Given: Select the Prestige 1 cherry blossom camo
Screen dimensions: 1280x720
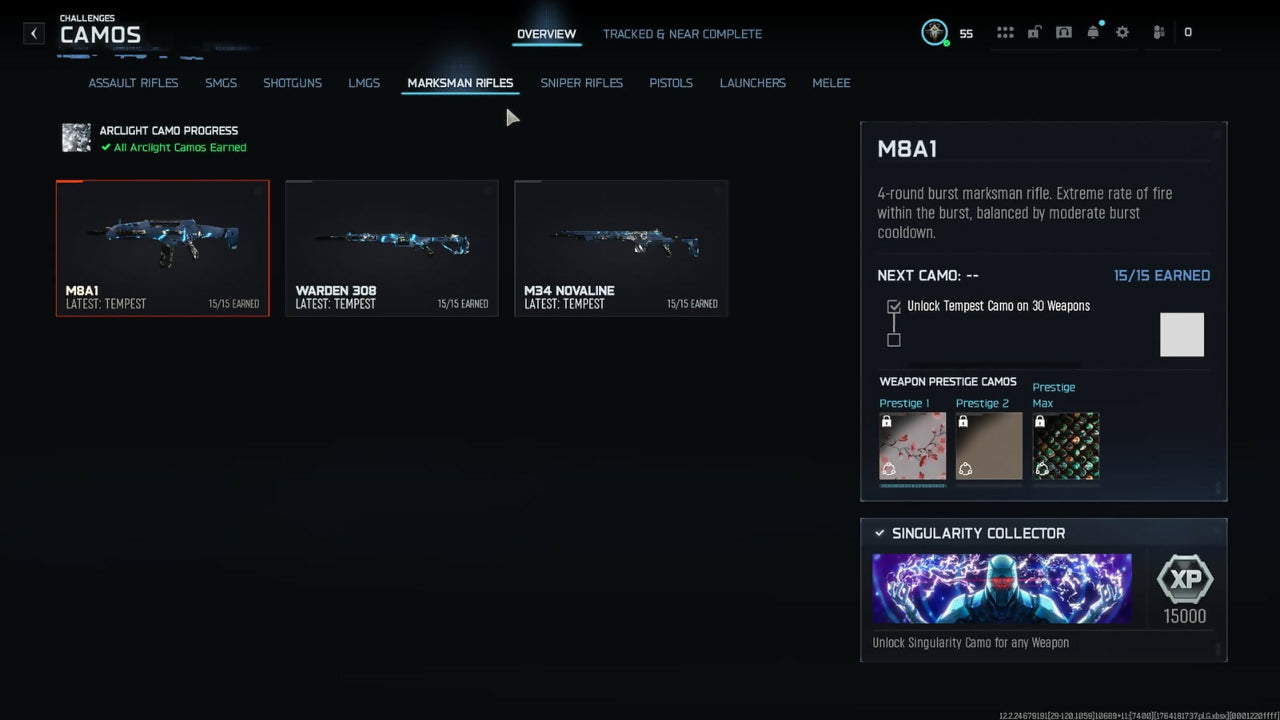Looking at the screenshot, I should point(912,446).
